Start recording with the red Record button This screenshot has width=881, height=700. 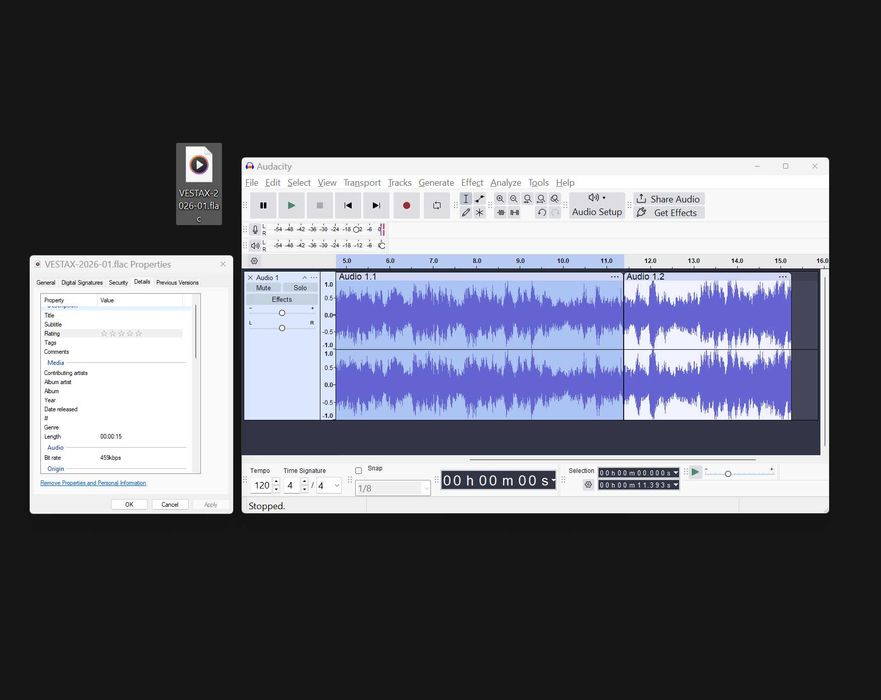[x=406, y=206]
